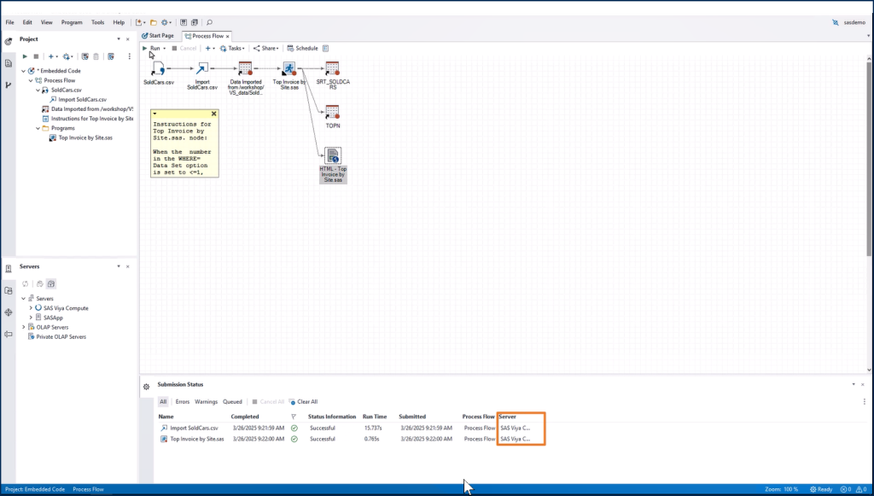The width and height of the screenshot is (874, 496).
Task: Show All submissions filter
Action: point(163,402)
